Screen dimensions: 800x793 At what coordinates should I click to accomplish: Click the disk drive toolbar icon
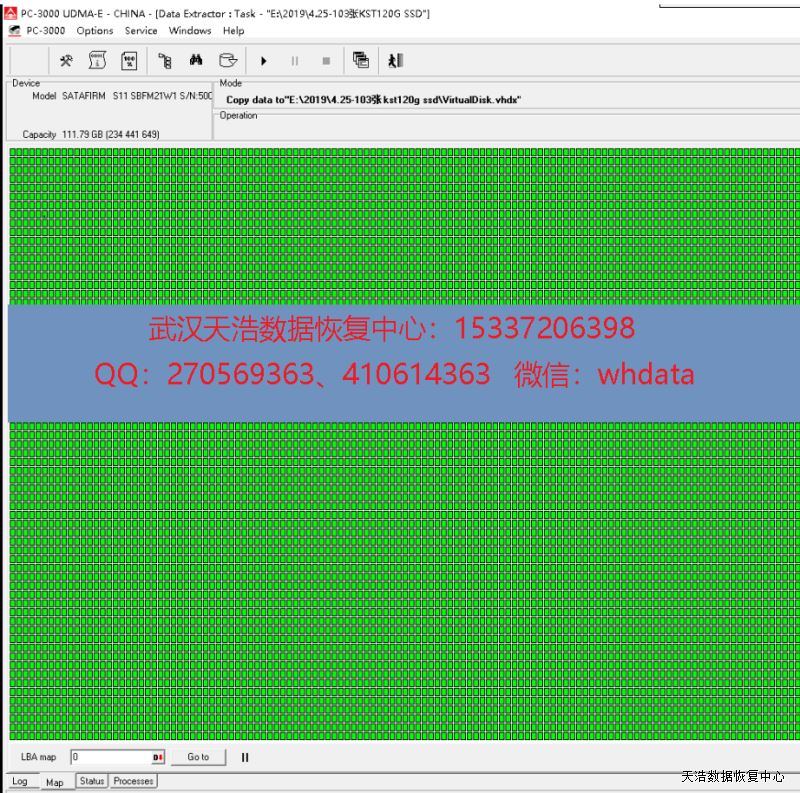tap(228, 61)
